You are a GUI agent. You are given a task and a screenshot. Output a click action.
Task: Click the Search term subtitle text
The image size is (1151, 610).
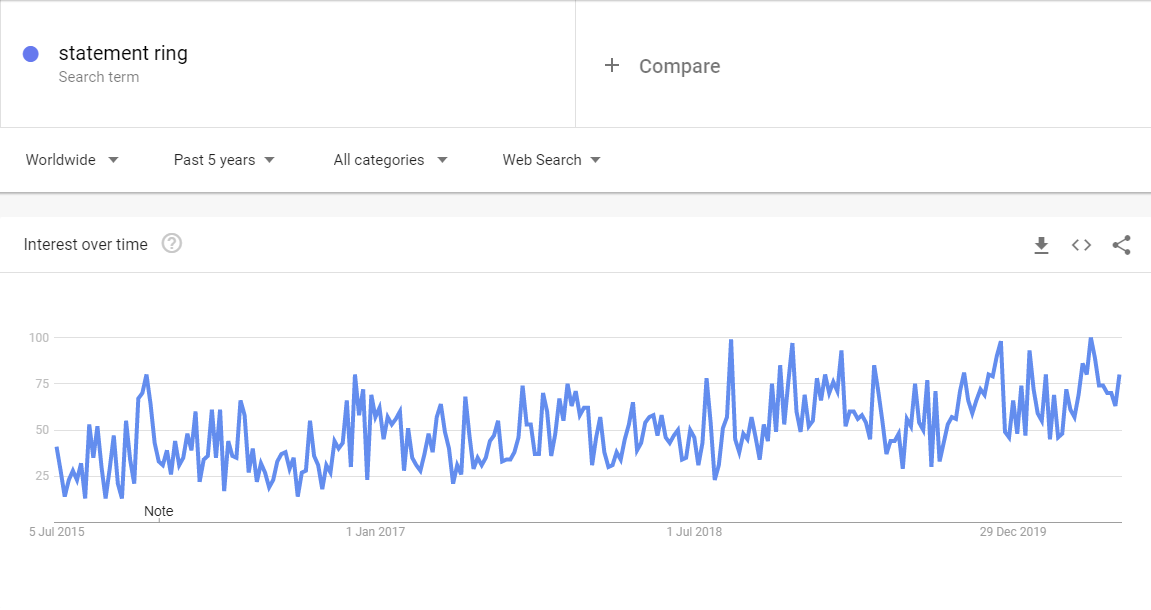click(98, 77)
